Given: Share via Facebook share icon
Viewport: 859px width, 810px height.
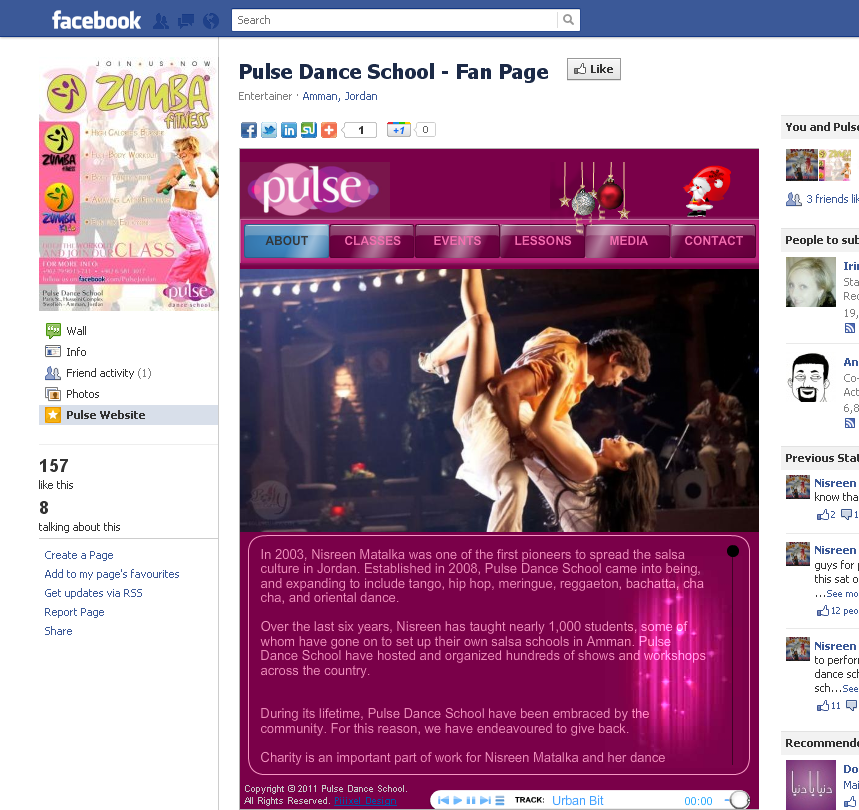Looking at the screenshot, I should tap(249, 130).
